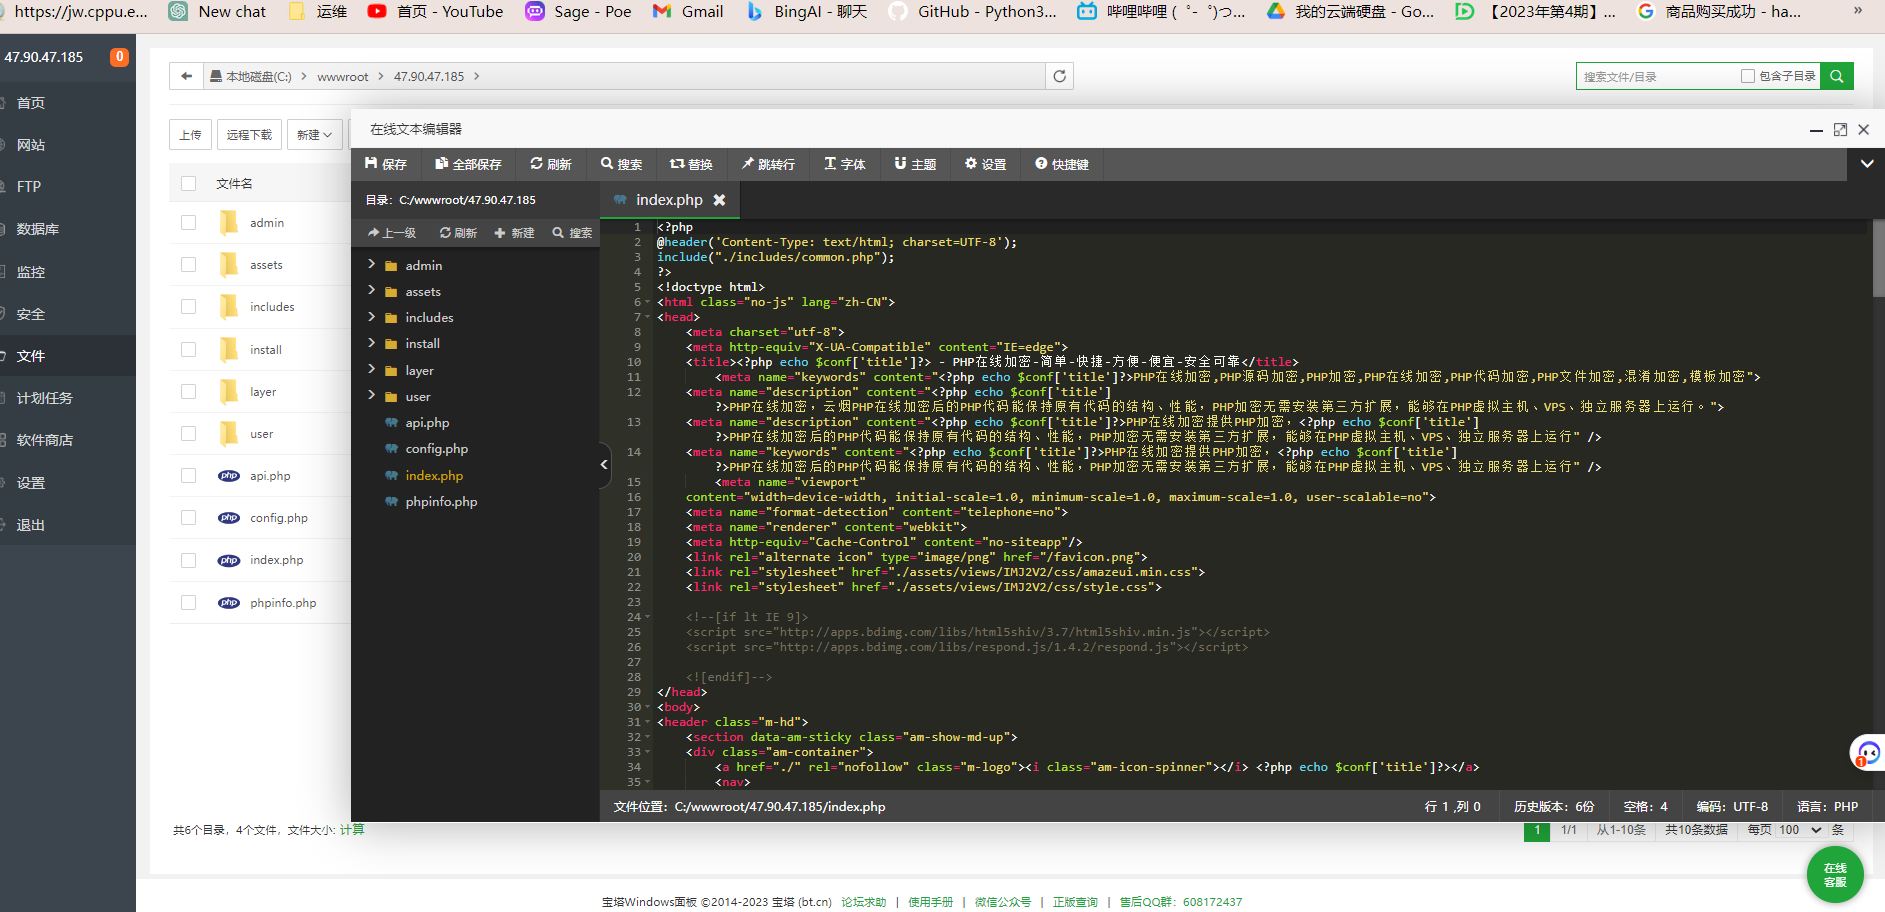Click 历史版本: 6份 in status bar
This screenshot has height=912, width=1885.
click(x=1554, y=807)
